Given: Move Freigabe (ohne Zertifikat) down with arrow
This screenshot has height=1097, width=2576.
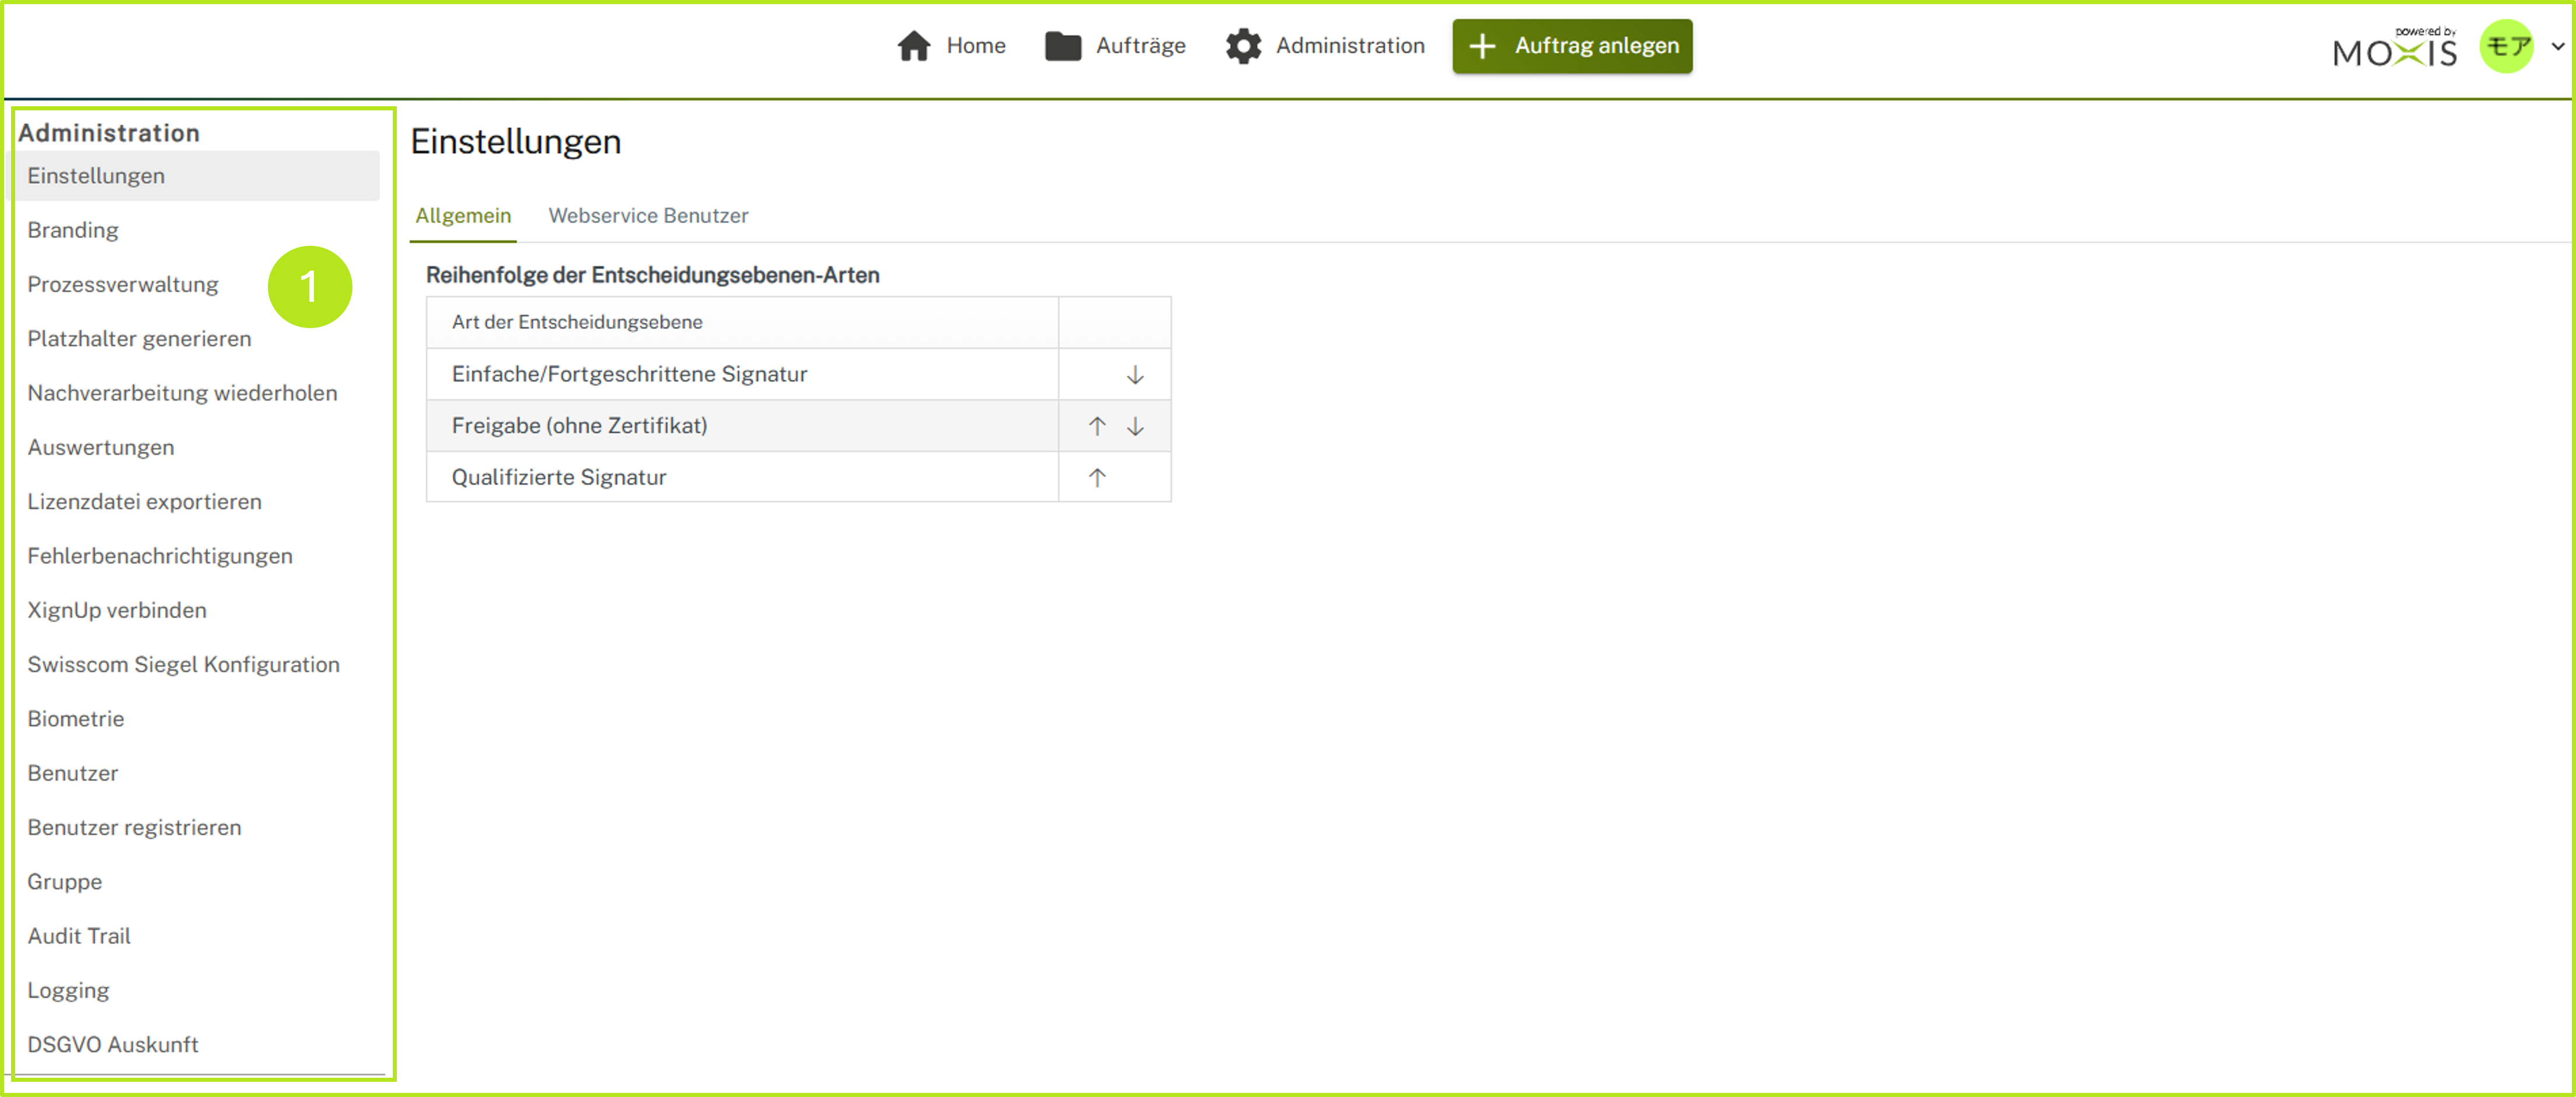Looking at the screenshot, I should (x=1135, y=426).
